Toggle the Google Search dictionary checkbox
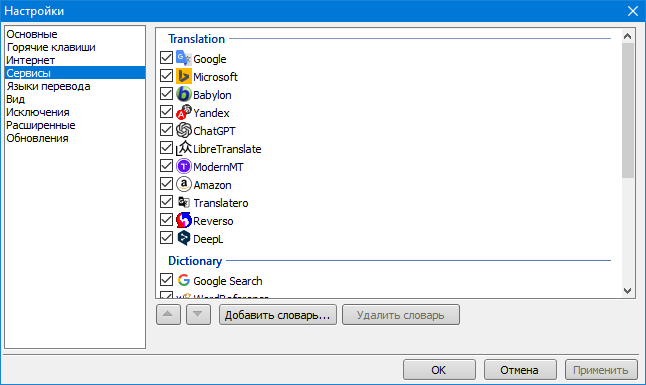646x385 pixels. click(x=166, y=280)
